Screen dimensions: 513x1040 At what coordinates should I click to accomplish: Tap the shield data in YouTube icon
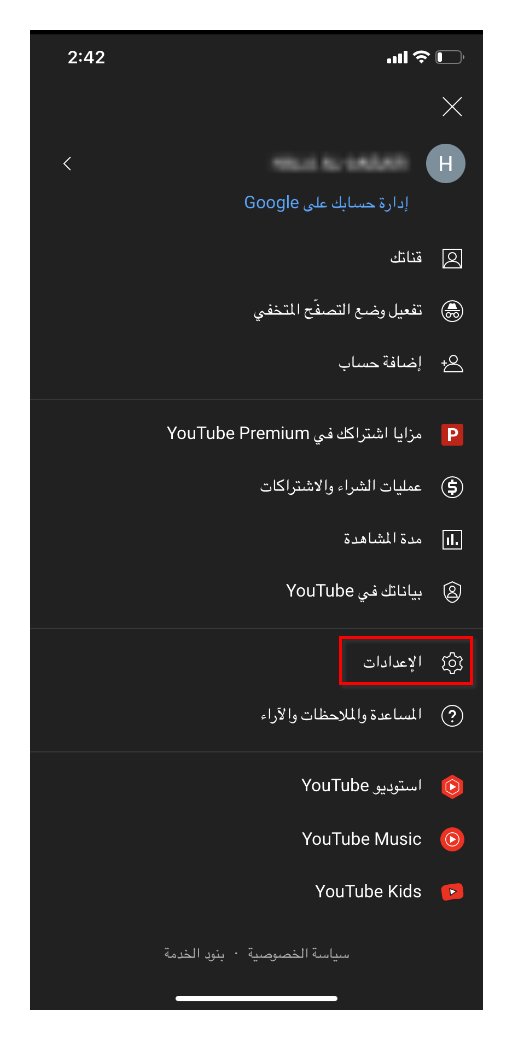[452, 592]
